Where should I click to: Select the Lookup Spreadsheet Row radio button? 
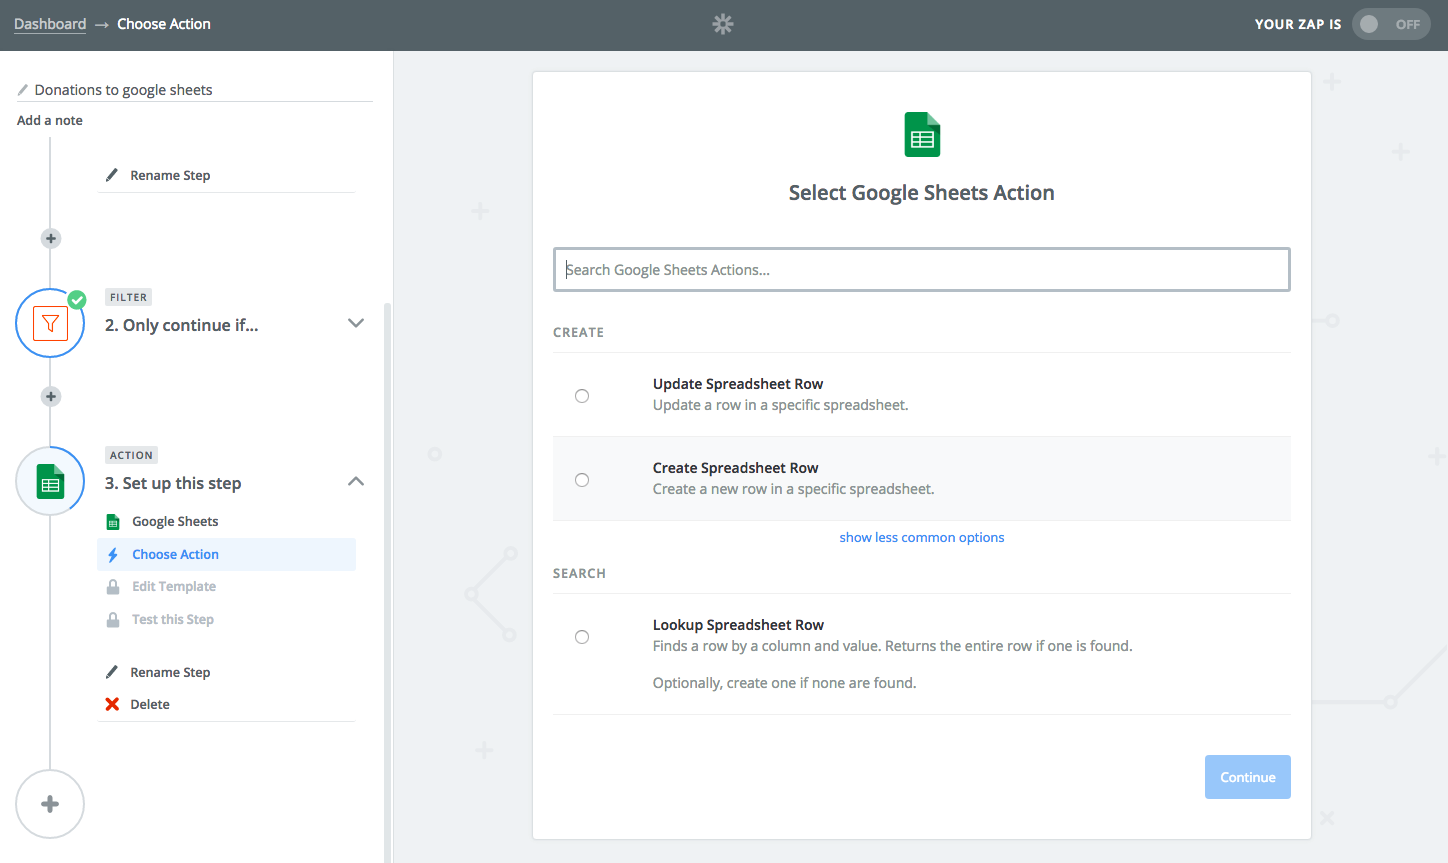coord(582,637)
